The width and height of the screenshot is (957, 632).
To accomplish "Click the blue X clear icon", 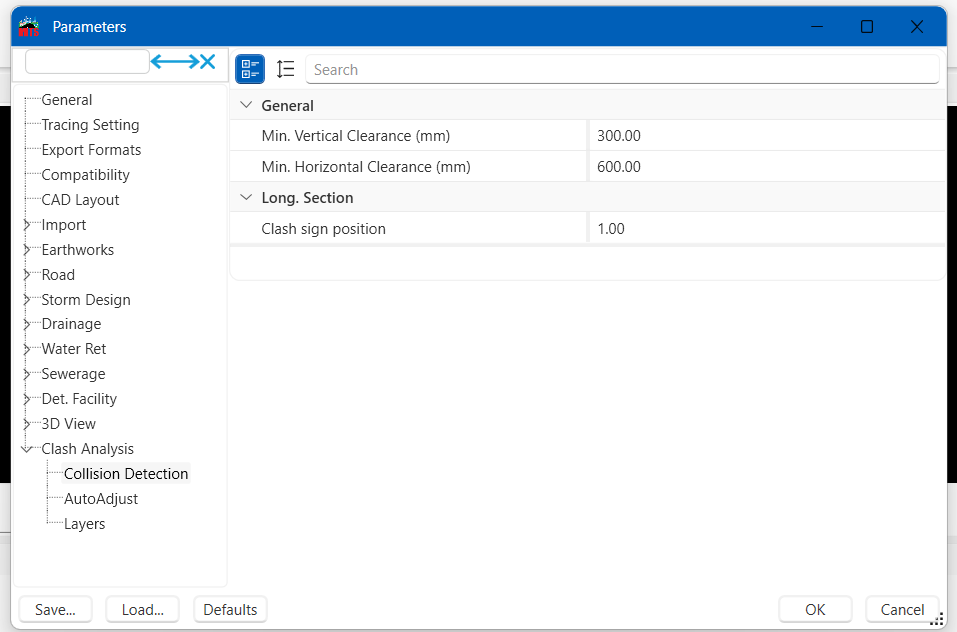I will coord(208,62).
